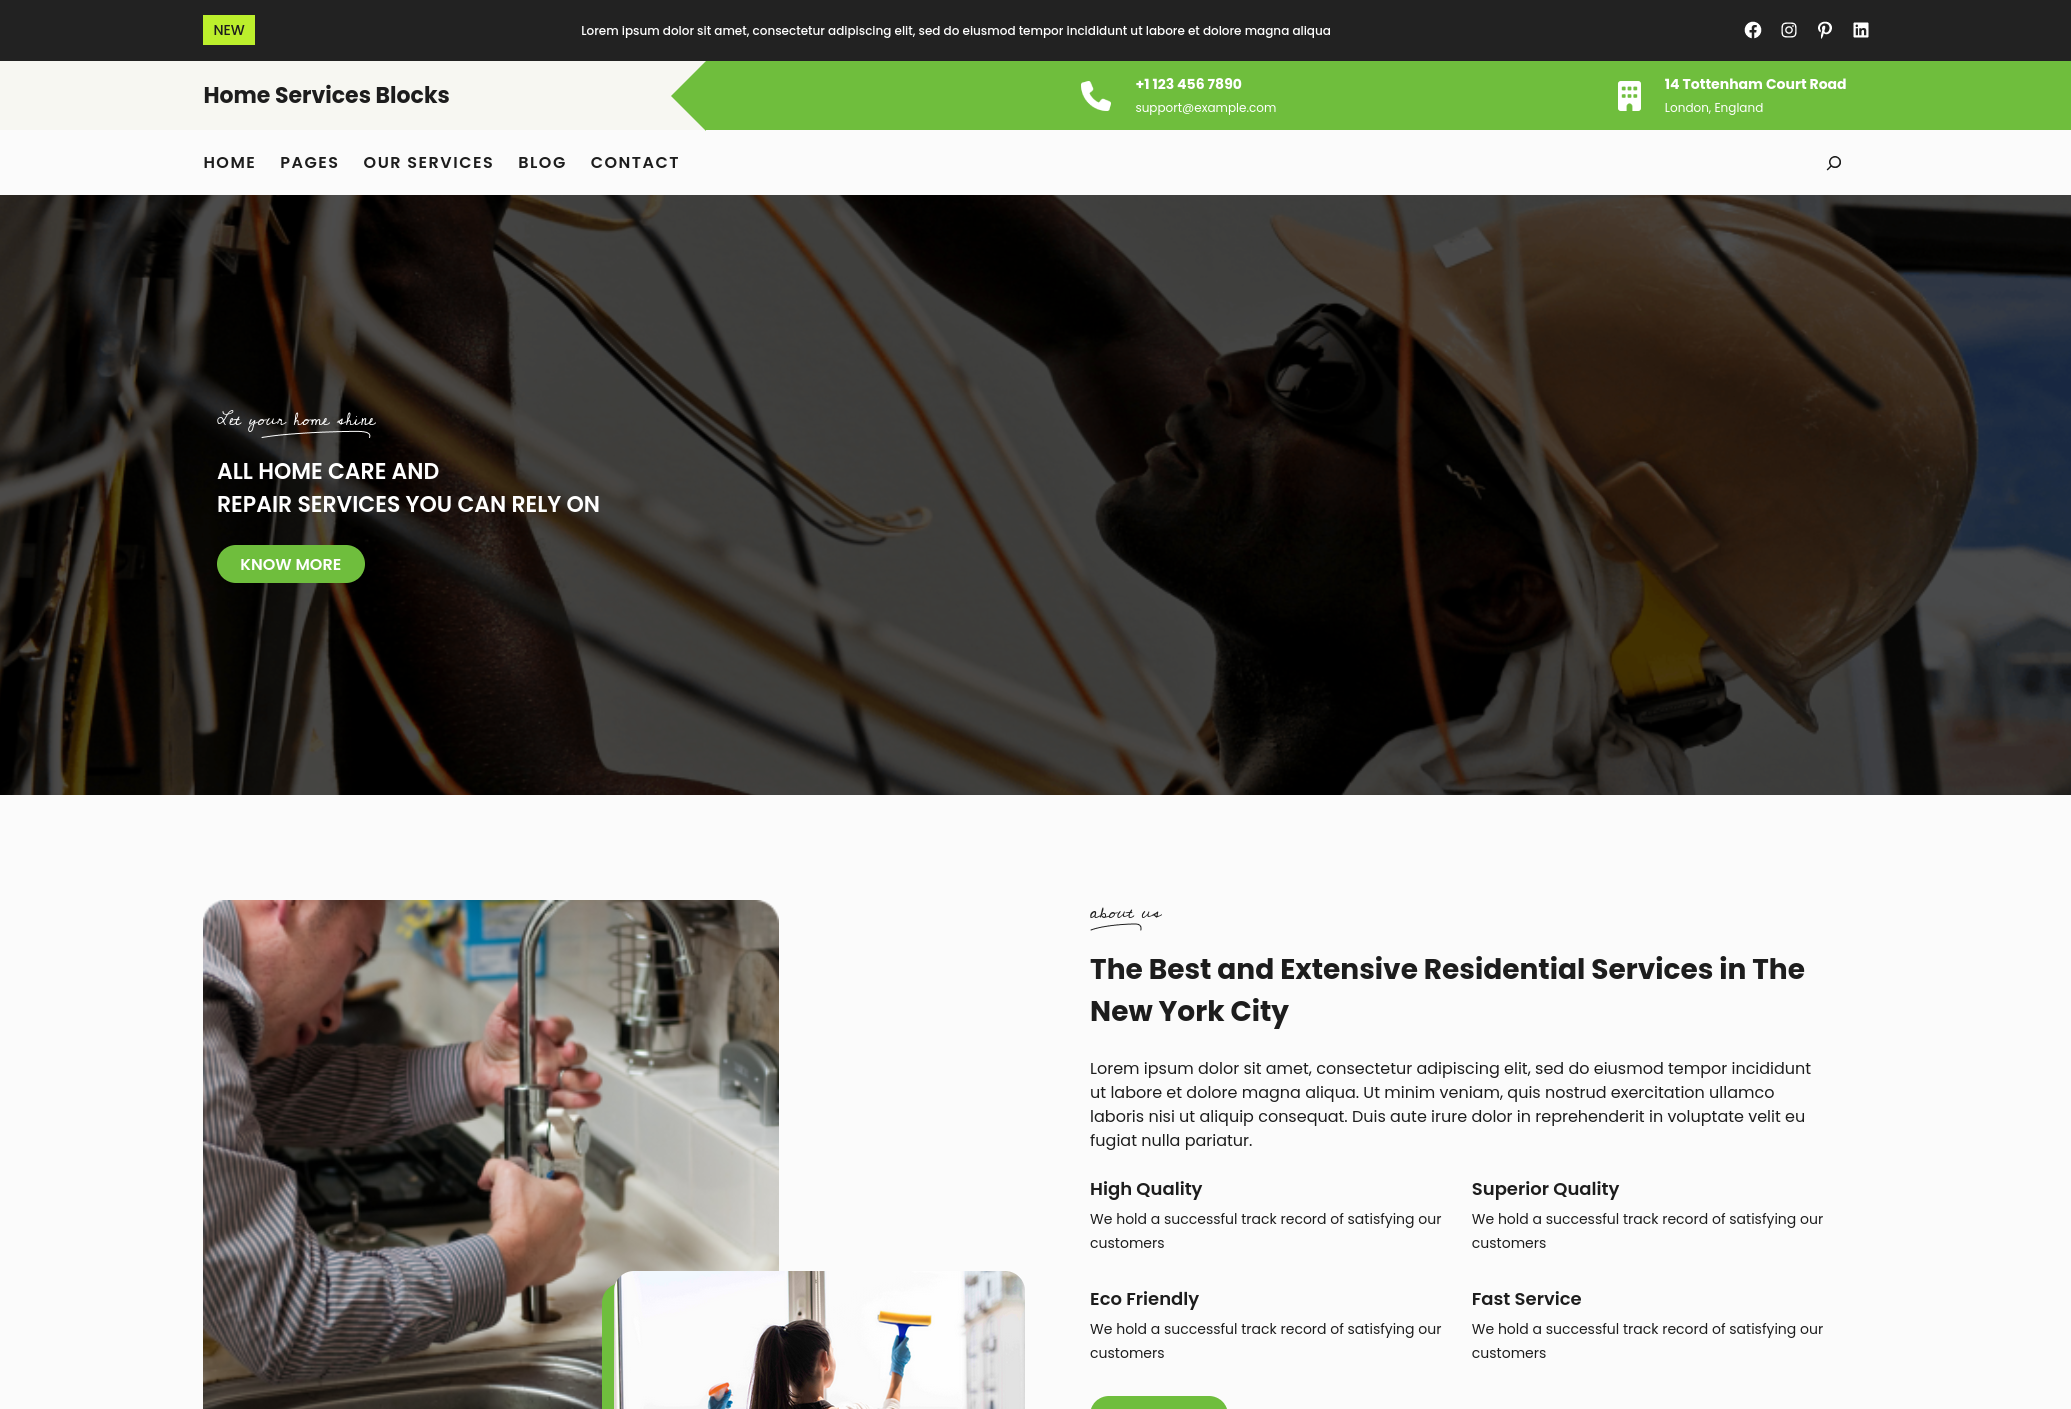Screen dimensions: 2071x1409
Task: Click the building address icon
Action: point(1629,96)
